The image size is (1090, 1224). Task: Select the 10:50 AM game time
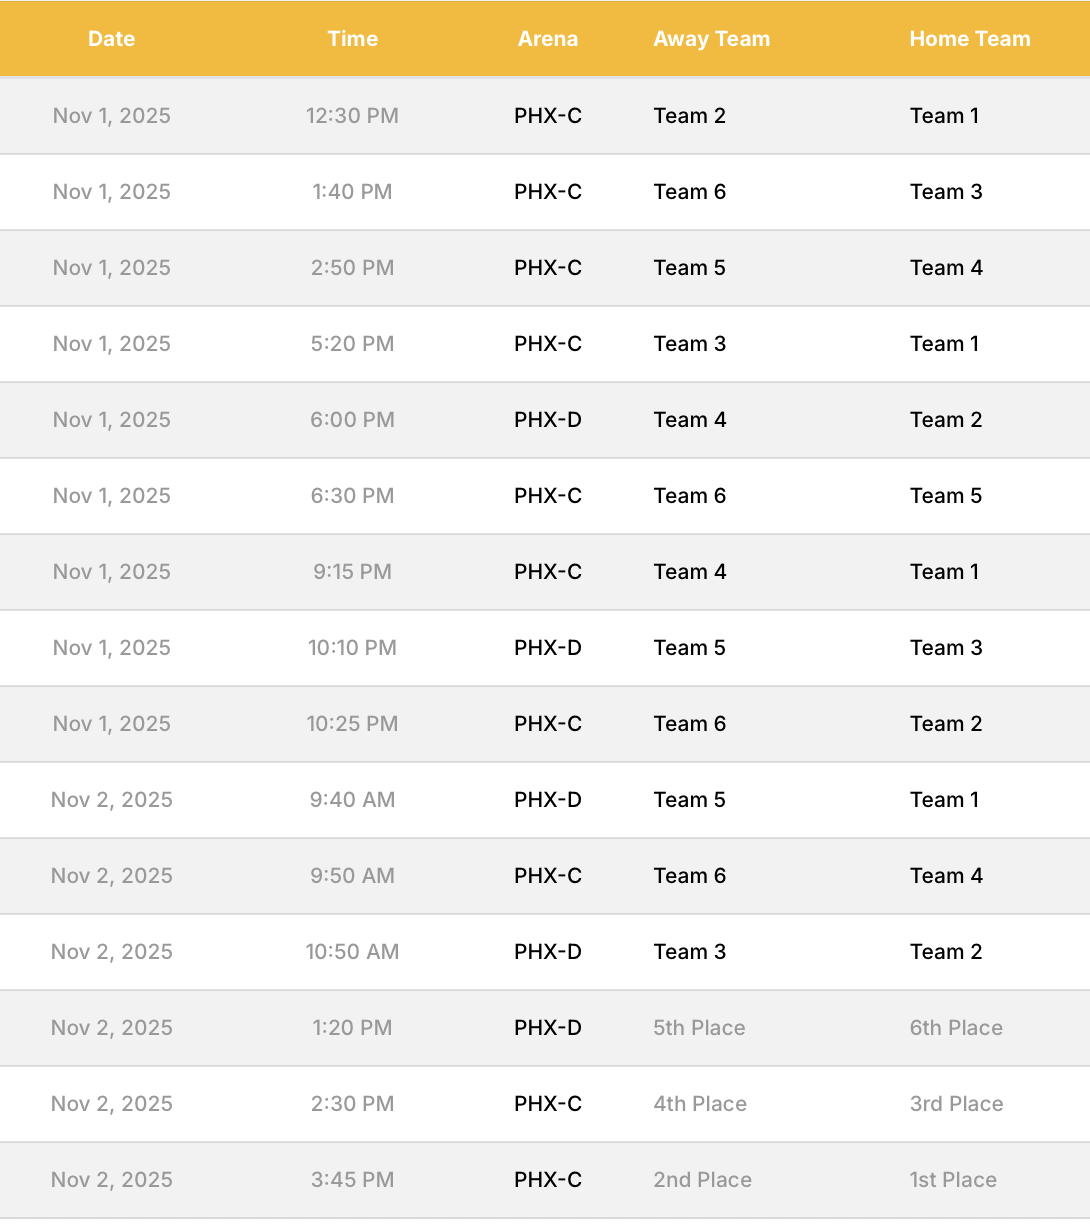[352, 952]
